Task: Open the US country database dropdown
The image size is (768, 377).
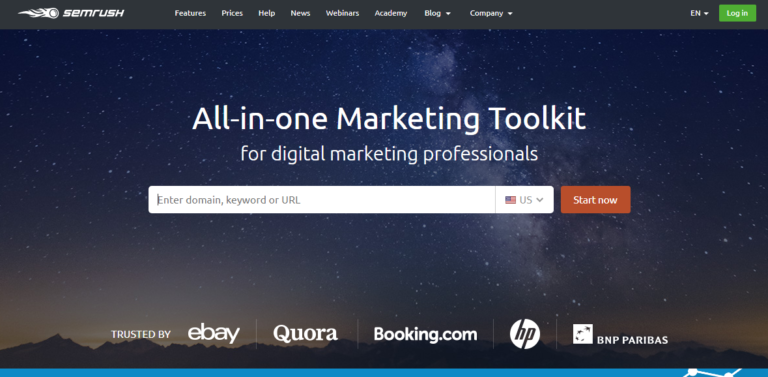Action: (524, 200)
